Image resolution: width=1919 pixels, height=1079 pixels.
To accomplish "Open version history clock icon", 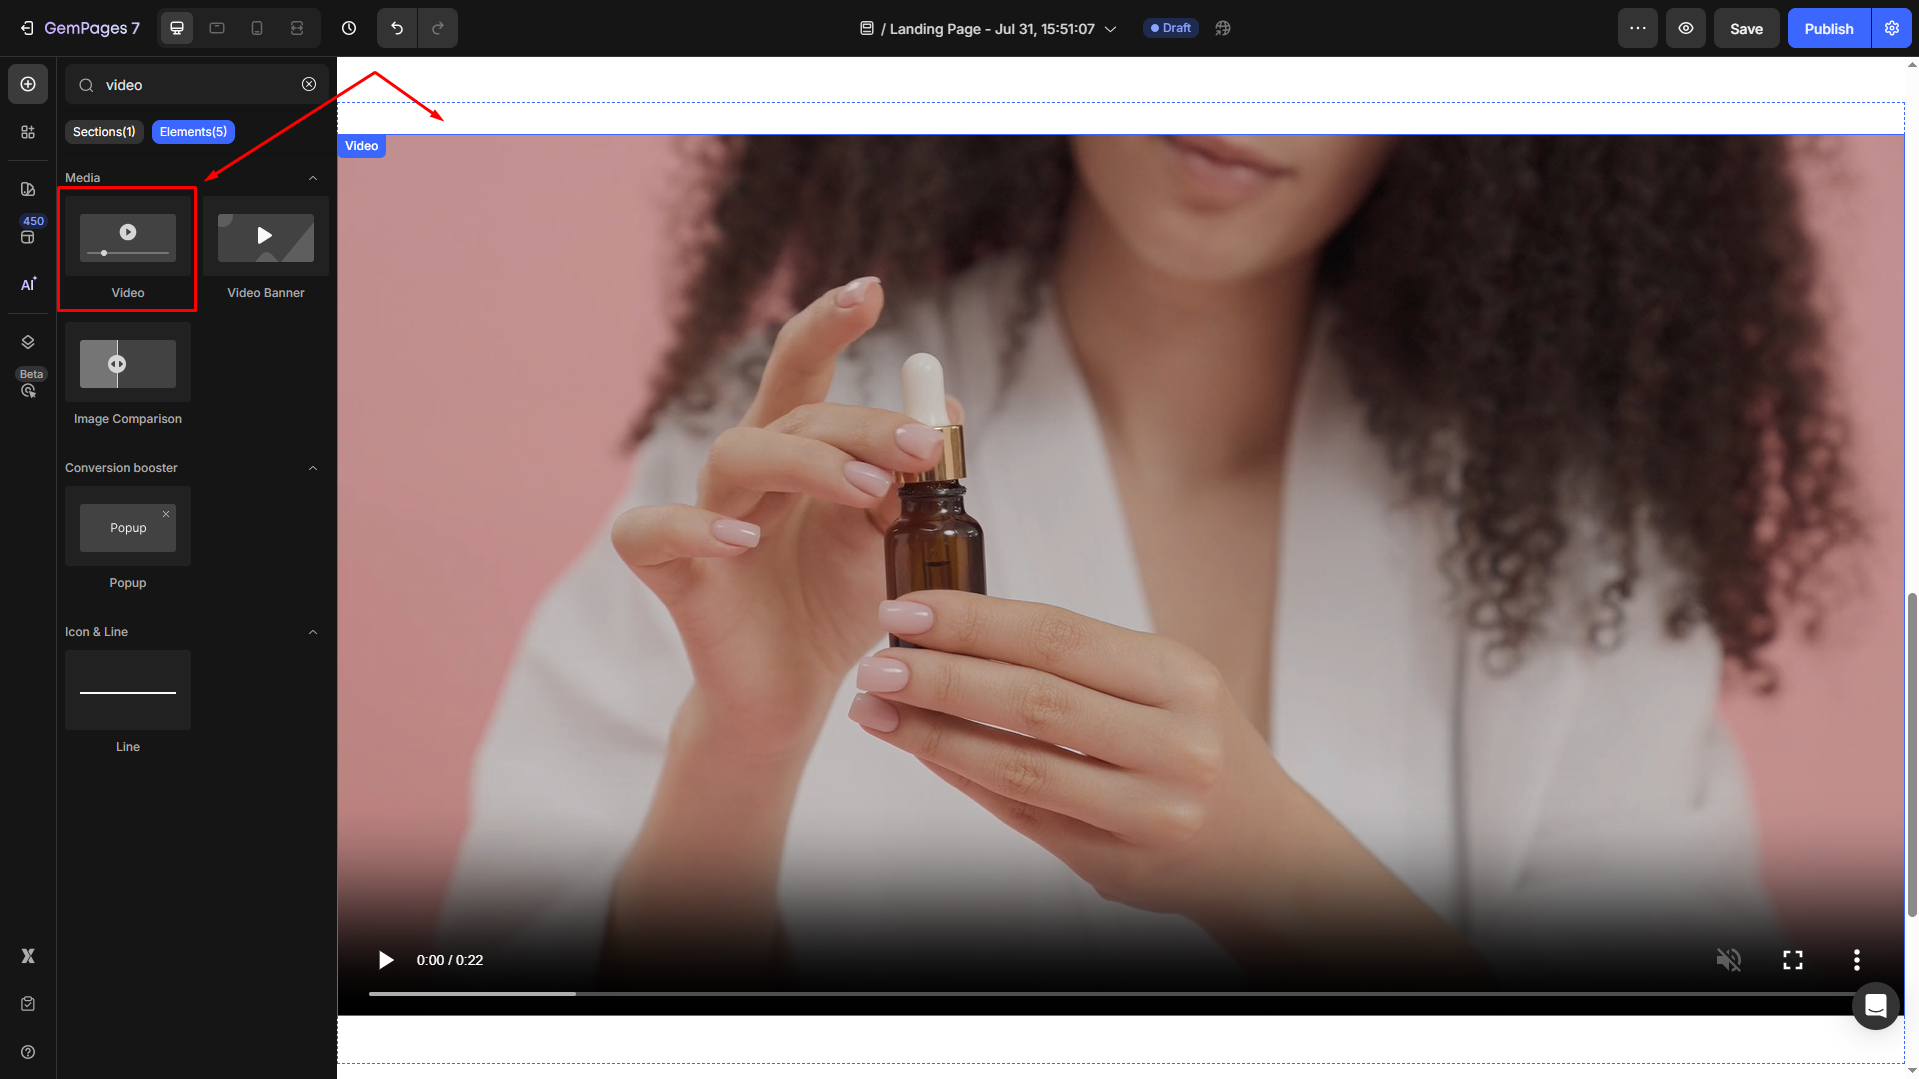I will (x=349, y=28).
